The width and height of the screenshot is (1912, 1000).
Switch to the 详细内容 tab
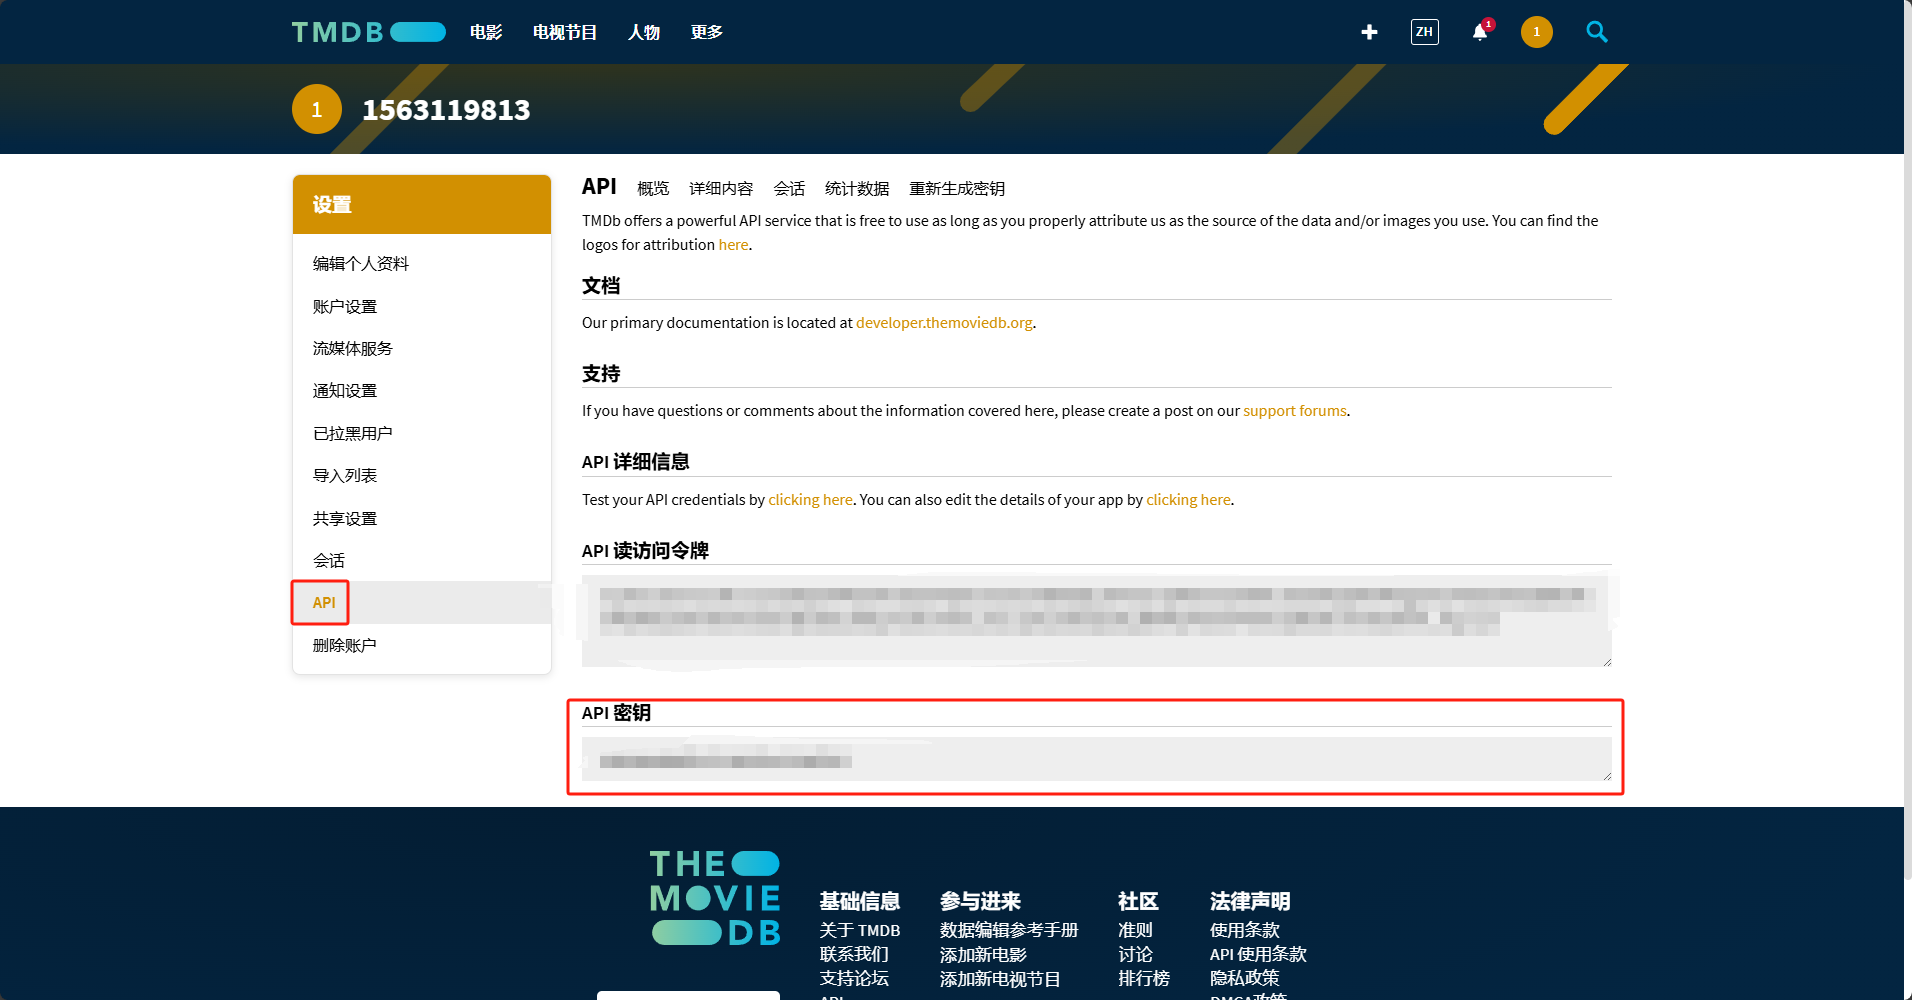pos(721,188)
